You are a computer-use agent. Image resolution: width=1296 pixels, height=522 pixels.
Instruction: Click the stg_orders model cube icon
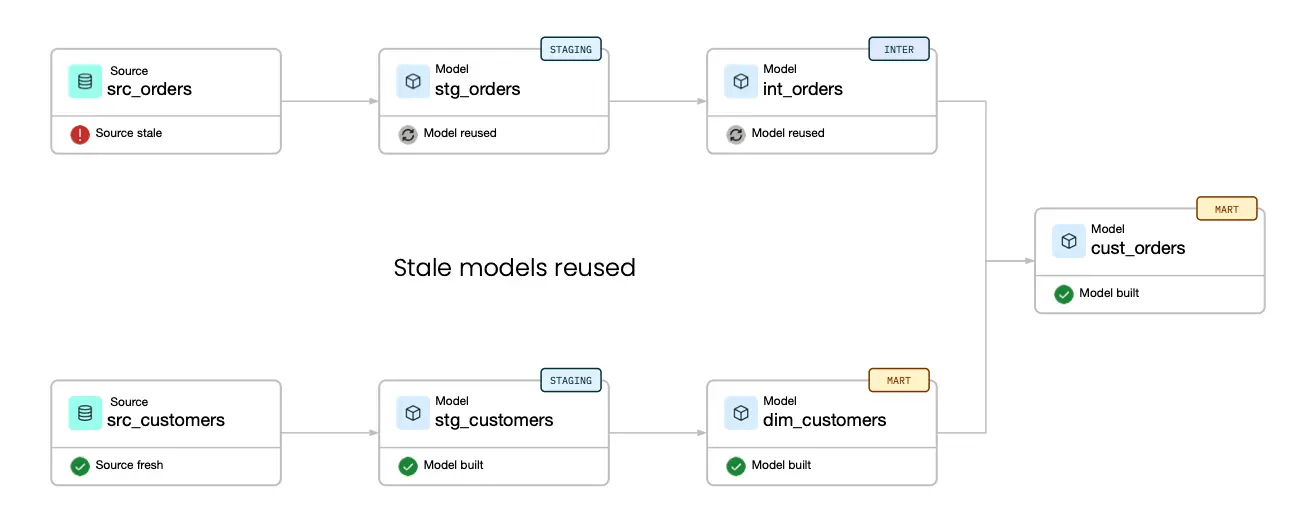pyautogui.click(x=413, y=81)
